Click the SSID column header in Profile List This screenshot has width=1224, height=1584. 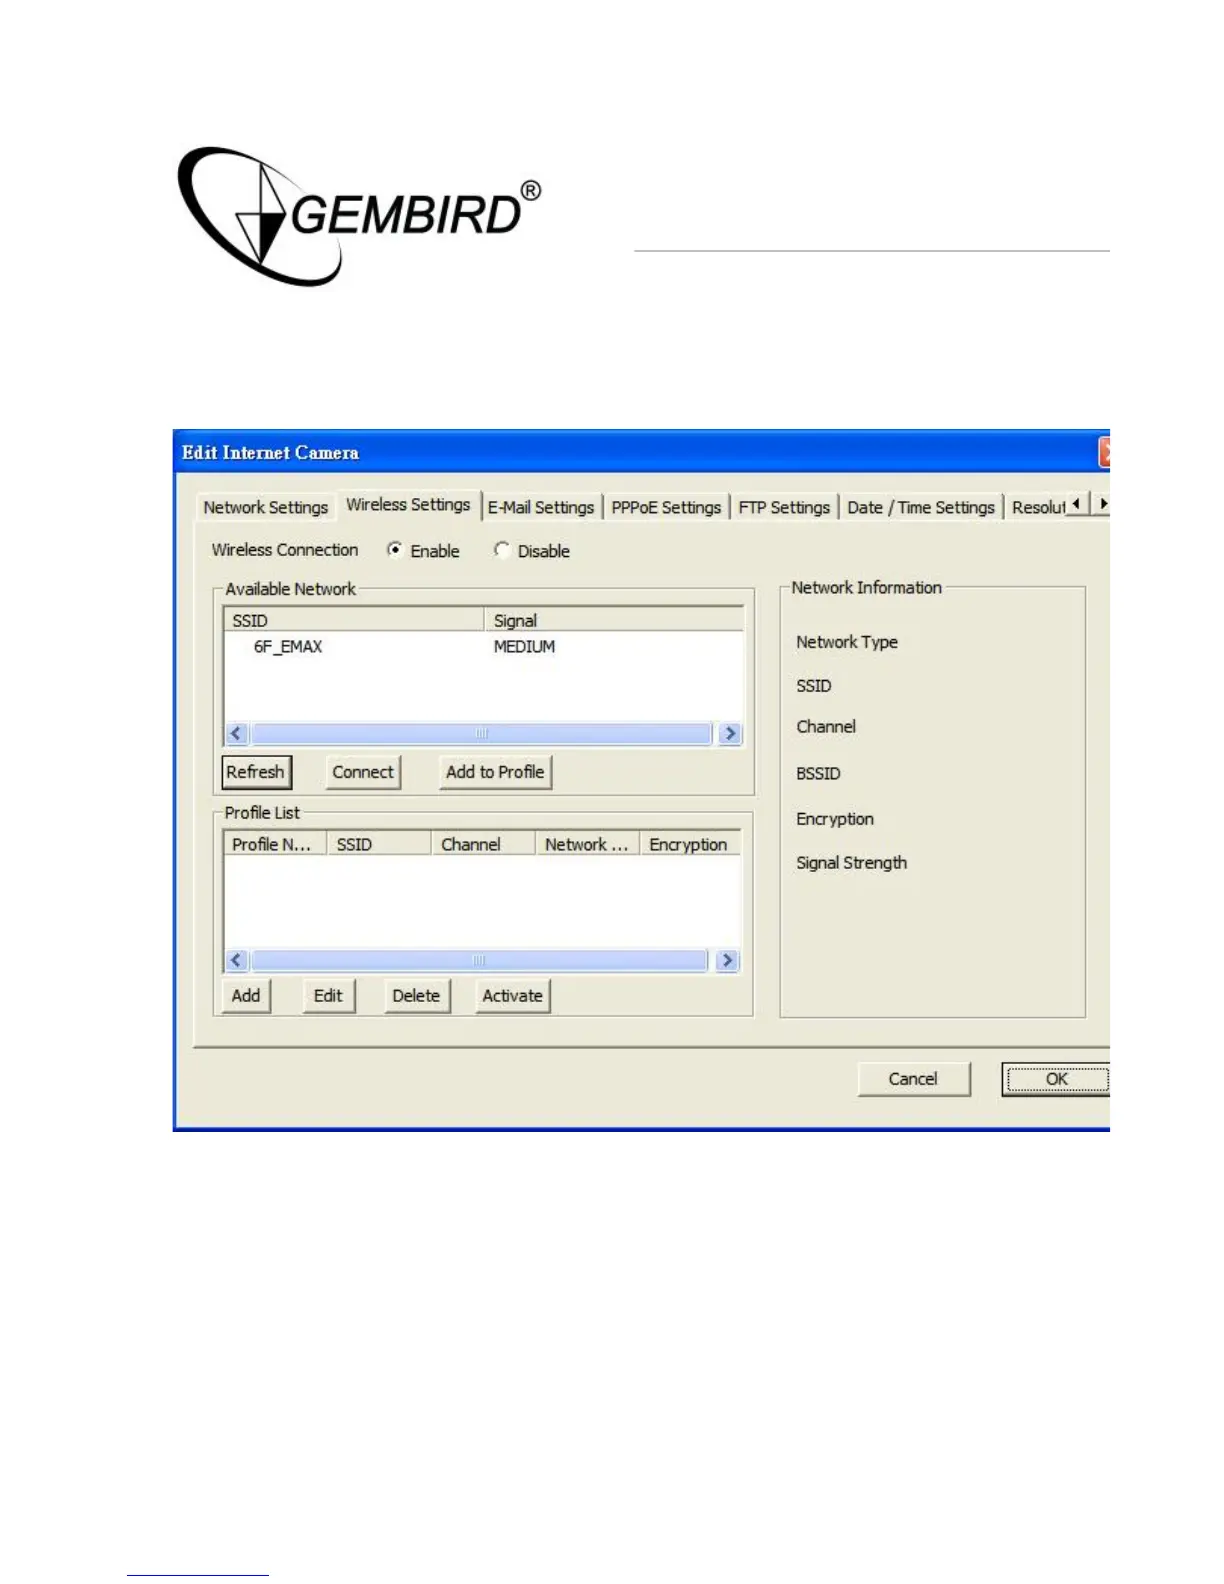coord(379,844)
